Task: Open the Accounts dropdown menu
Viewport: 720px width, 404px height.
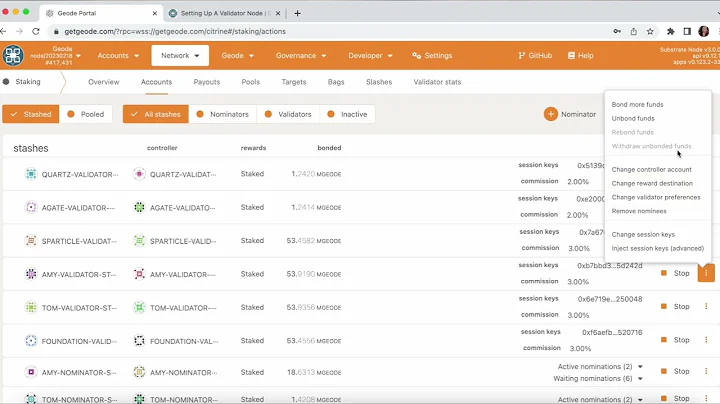Action: coord(118,56)
